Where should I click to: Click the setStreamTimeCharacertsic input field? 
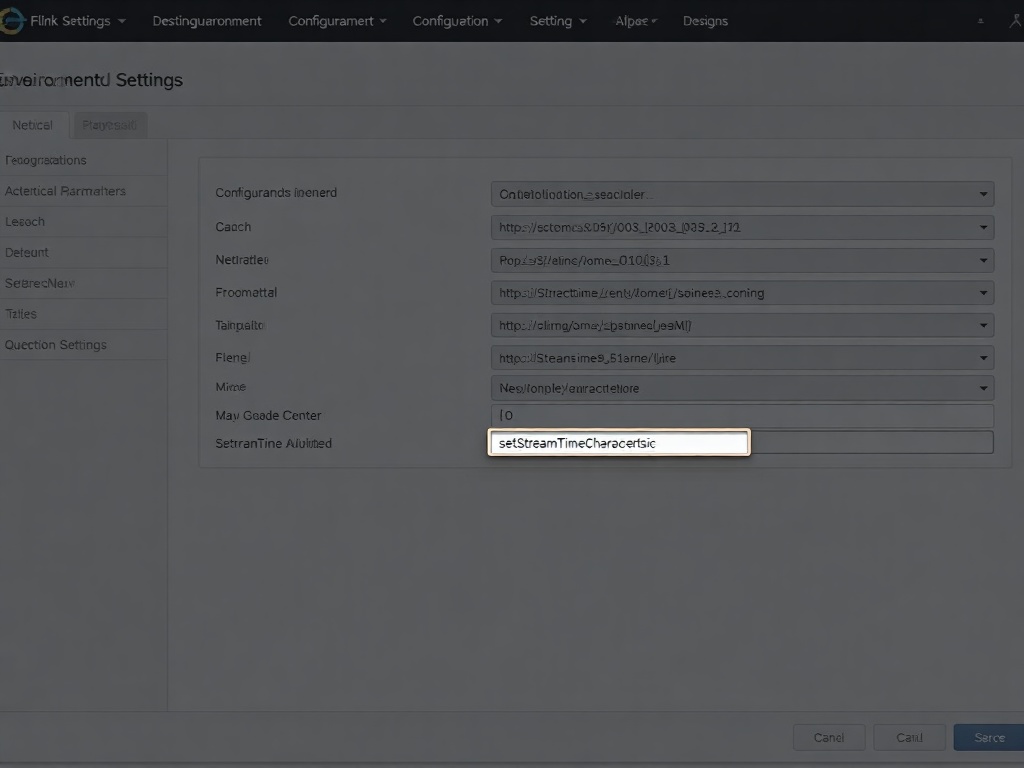tap(619, 443)
